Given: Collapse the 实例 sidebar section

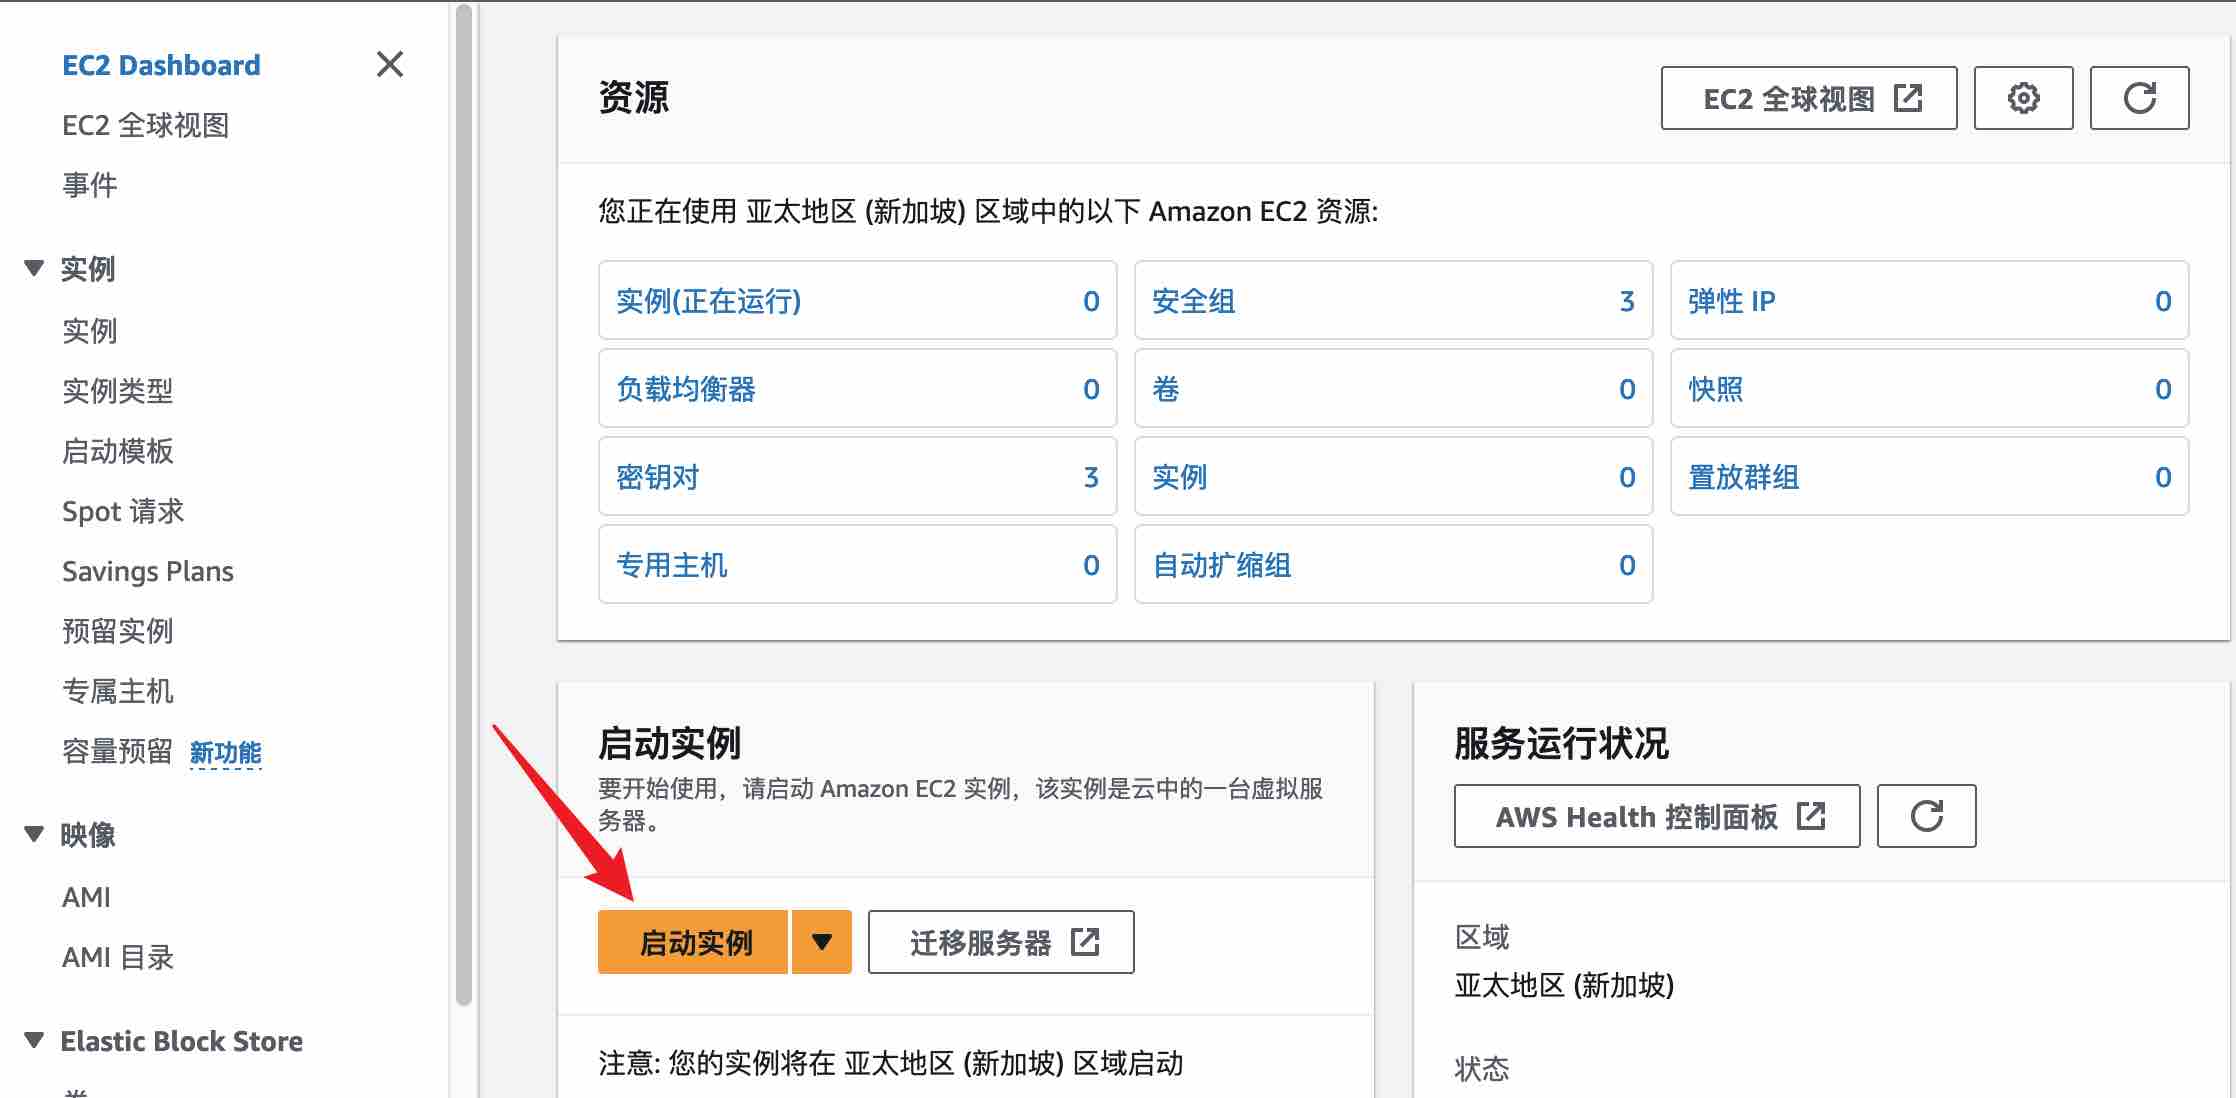Looking at the screenshot, I should coord(34,268).
